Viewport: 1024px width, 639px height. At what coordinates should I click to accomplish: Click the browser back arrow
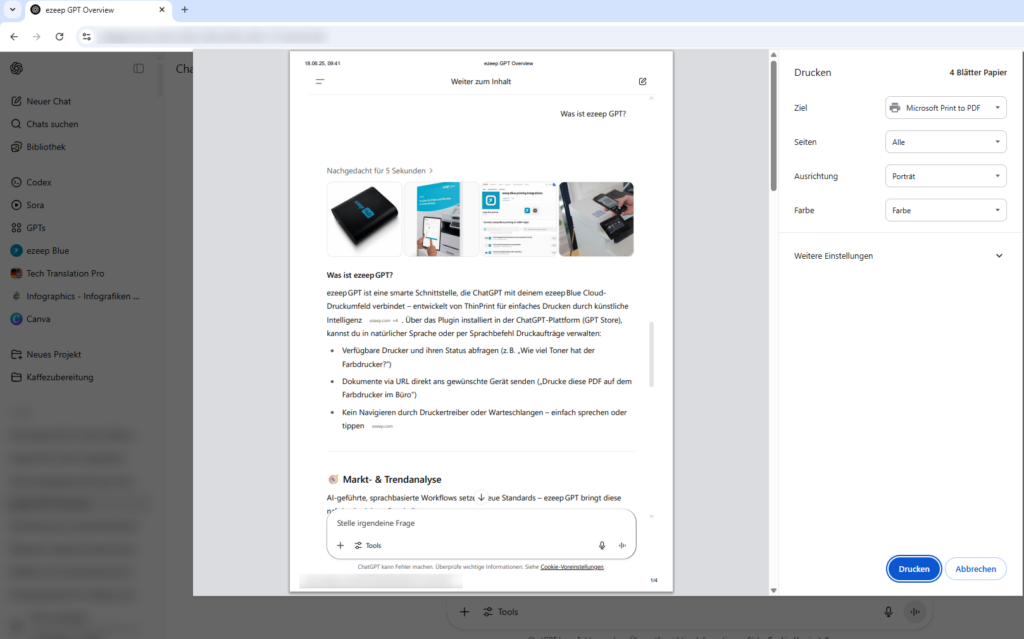pos(14,37)
